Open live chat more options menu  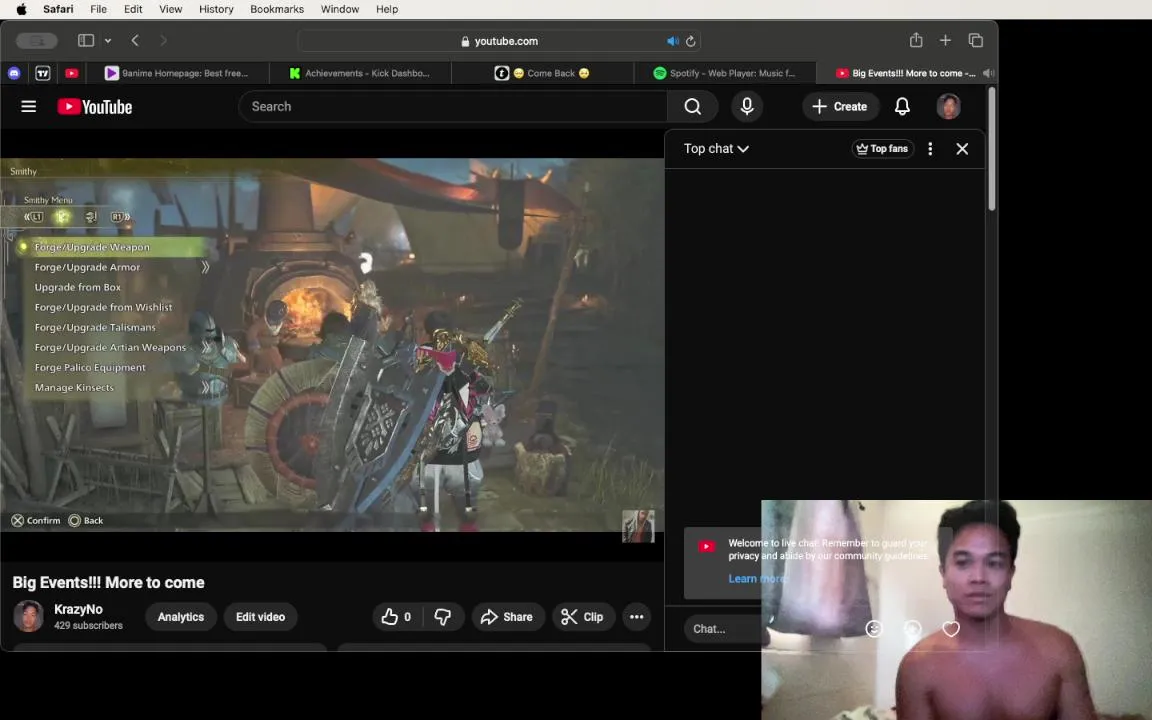[930, 148]
